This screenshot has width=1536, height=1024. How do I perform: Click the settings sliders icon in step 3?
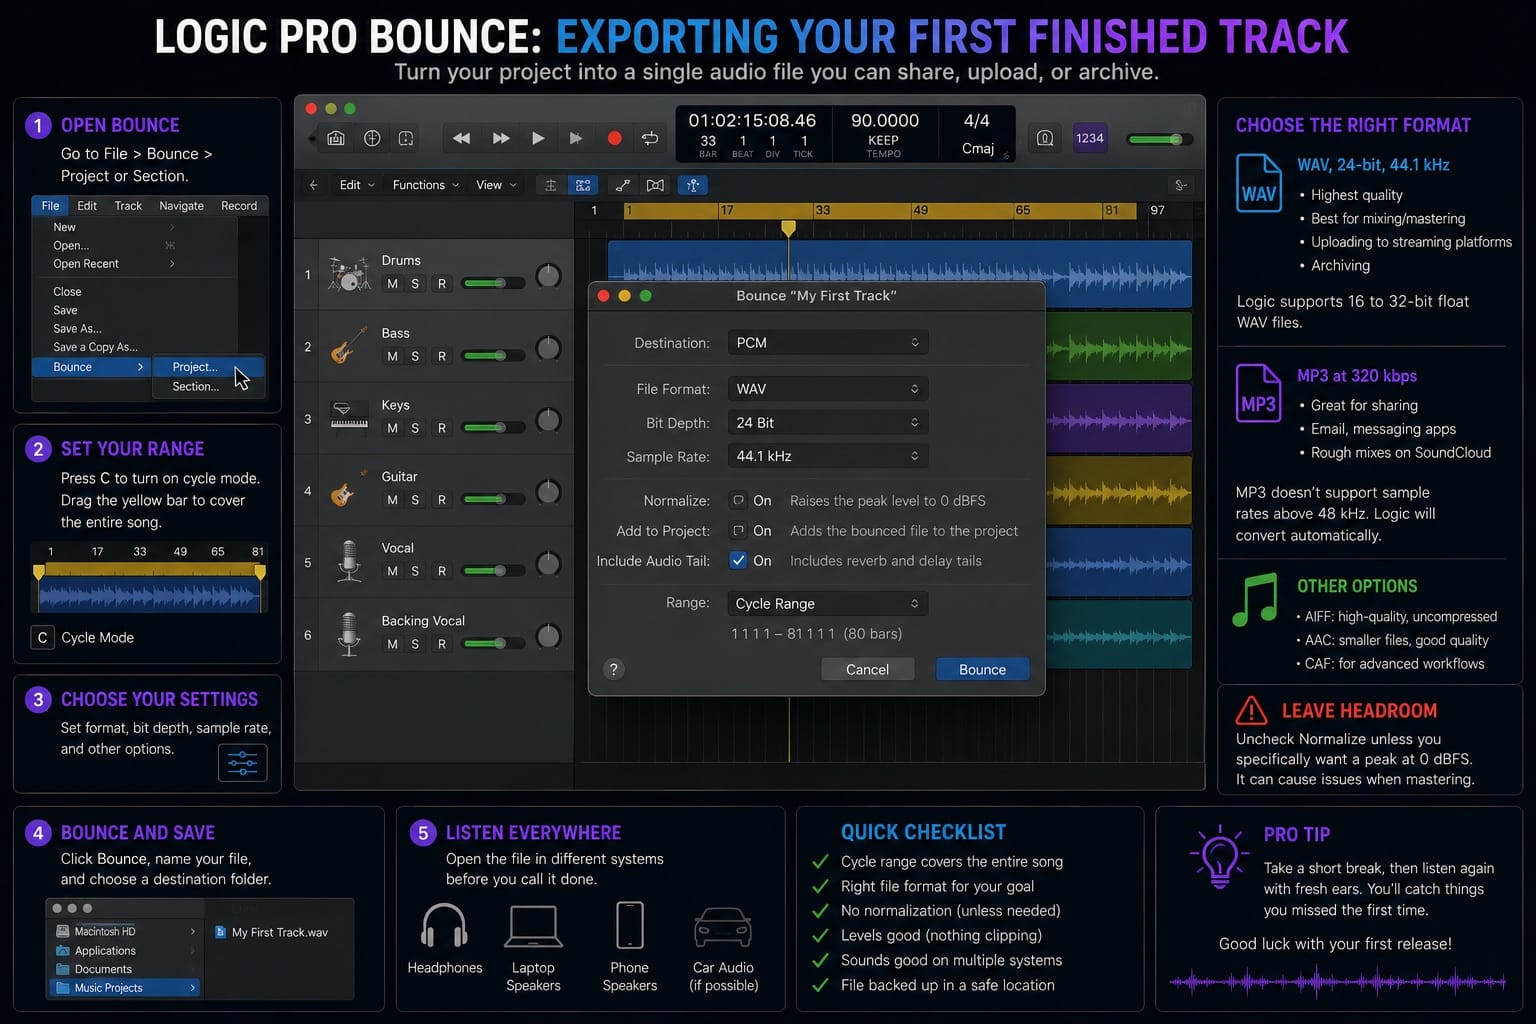[242, 763]
